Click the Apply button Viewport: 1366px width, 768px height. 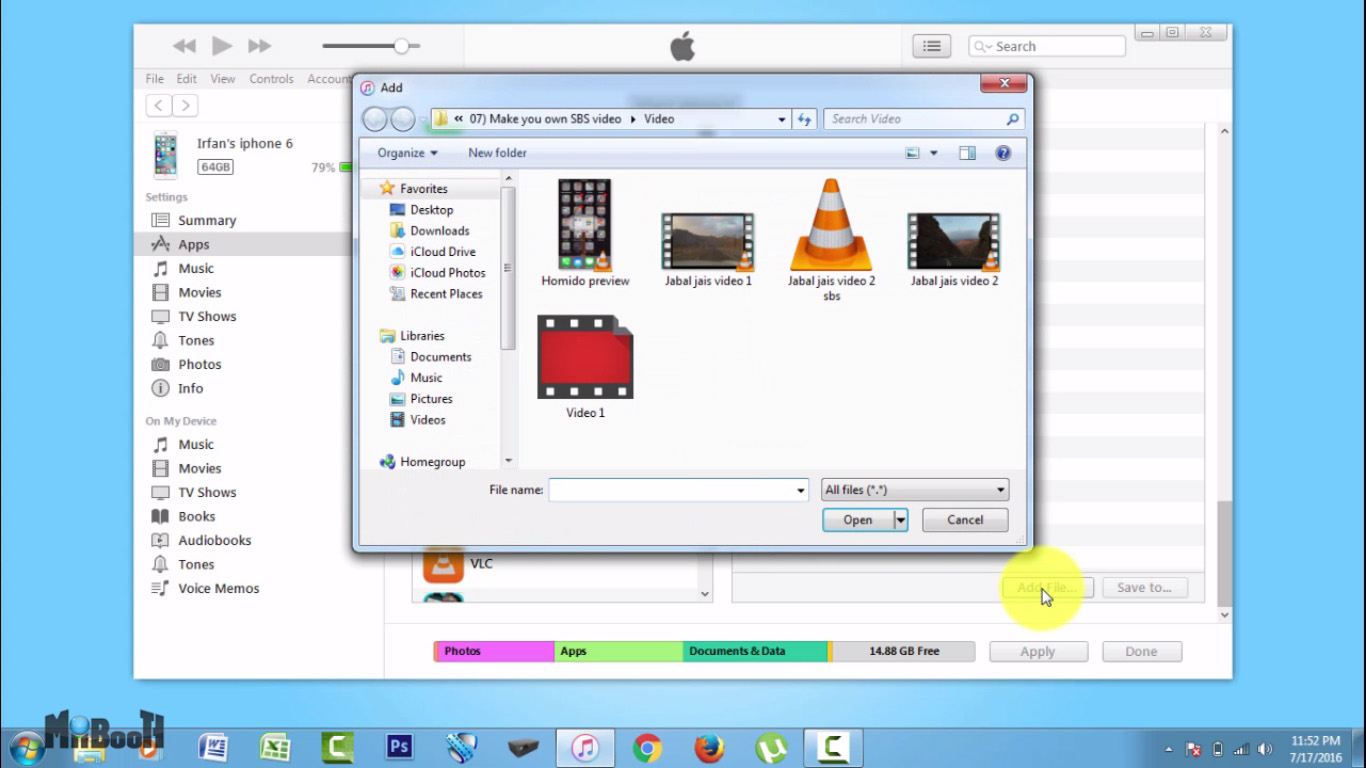[1038, 651]
